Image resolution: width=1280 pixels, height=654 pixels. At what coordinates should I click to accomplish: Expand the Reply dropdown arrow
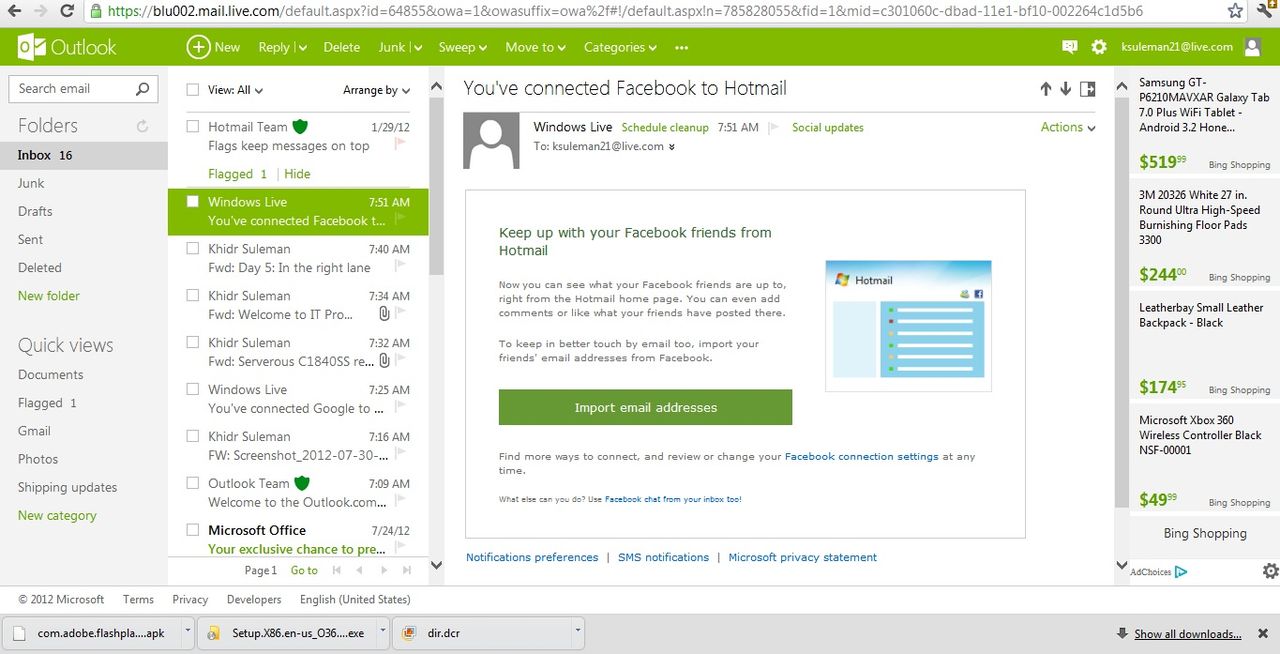[x=301, y=48]
